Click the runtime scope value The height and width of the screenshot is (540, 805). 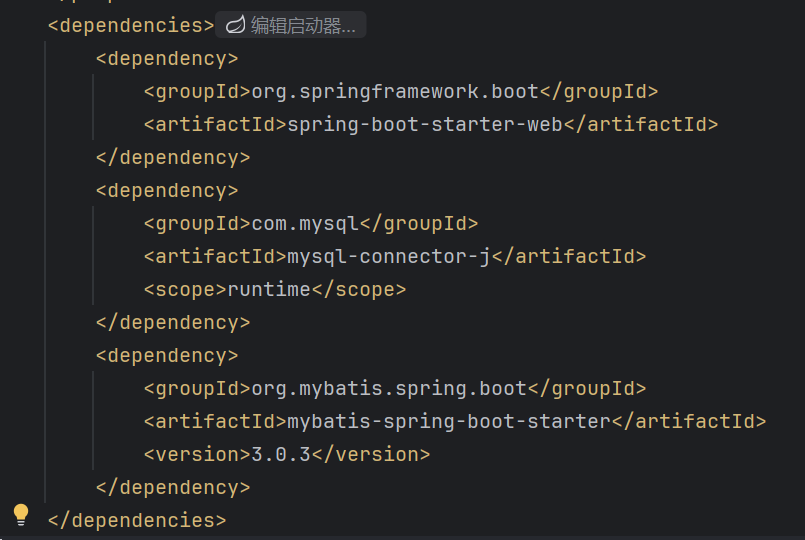point(269,290)
